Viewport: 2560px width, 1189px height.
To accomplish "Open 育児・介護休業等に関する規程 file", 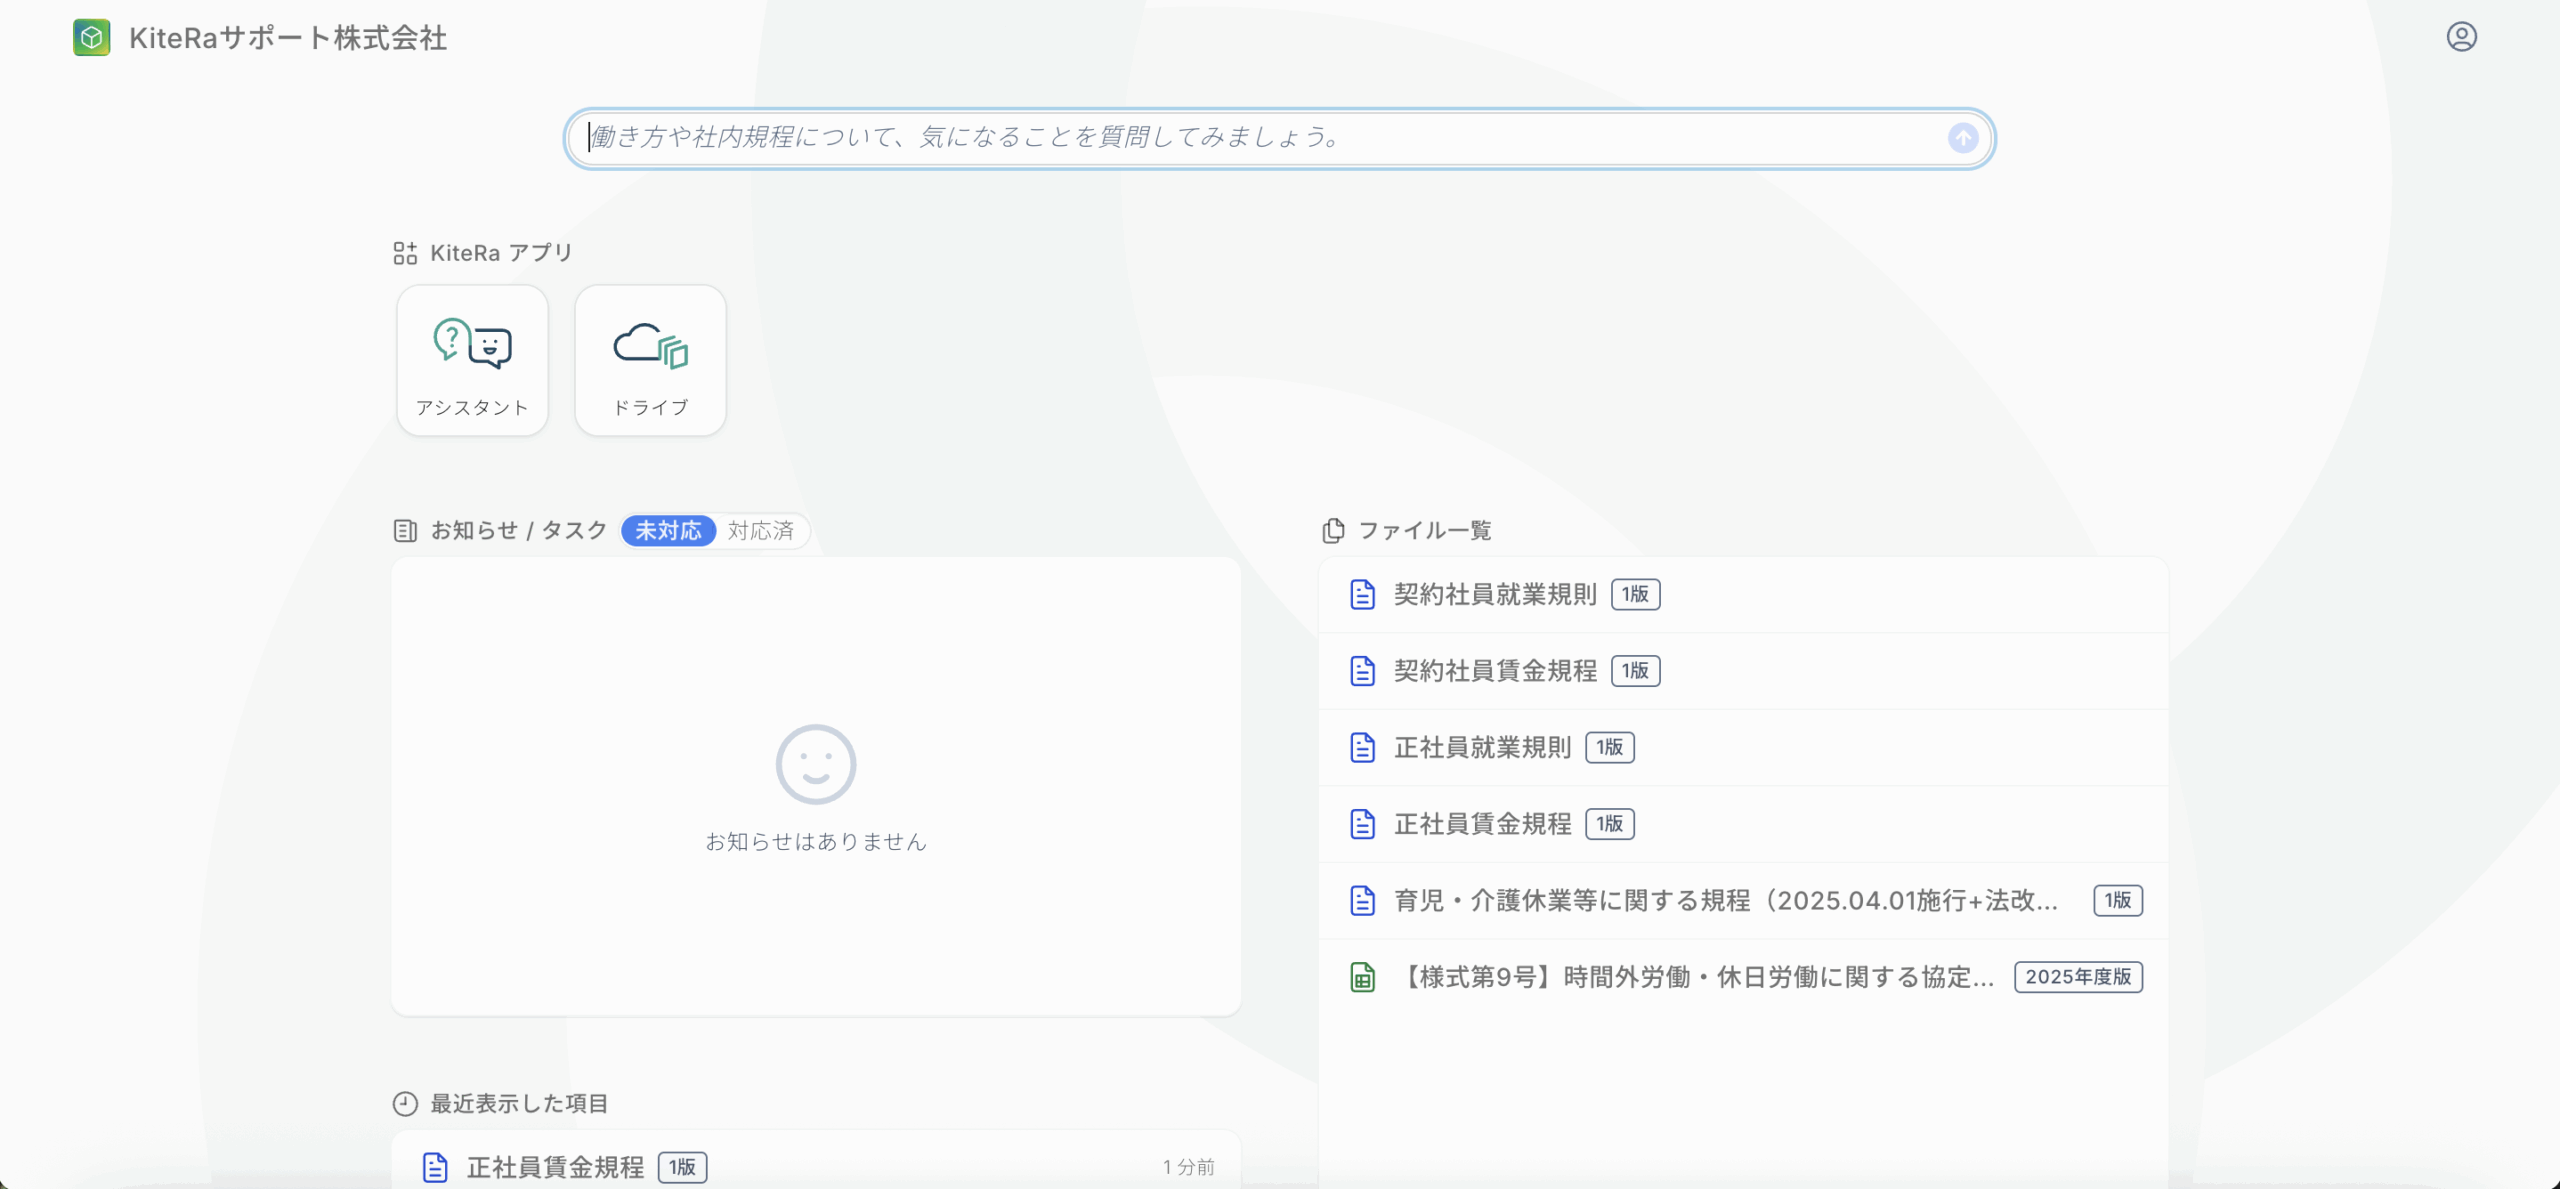I will 1725,900.
